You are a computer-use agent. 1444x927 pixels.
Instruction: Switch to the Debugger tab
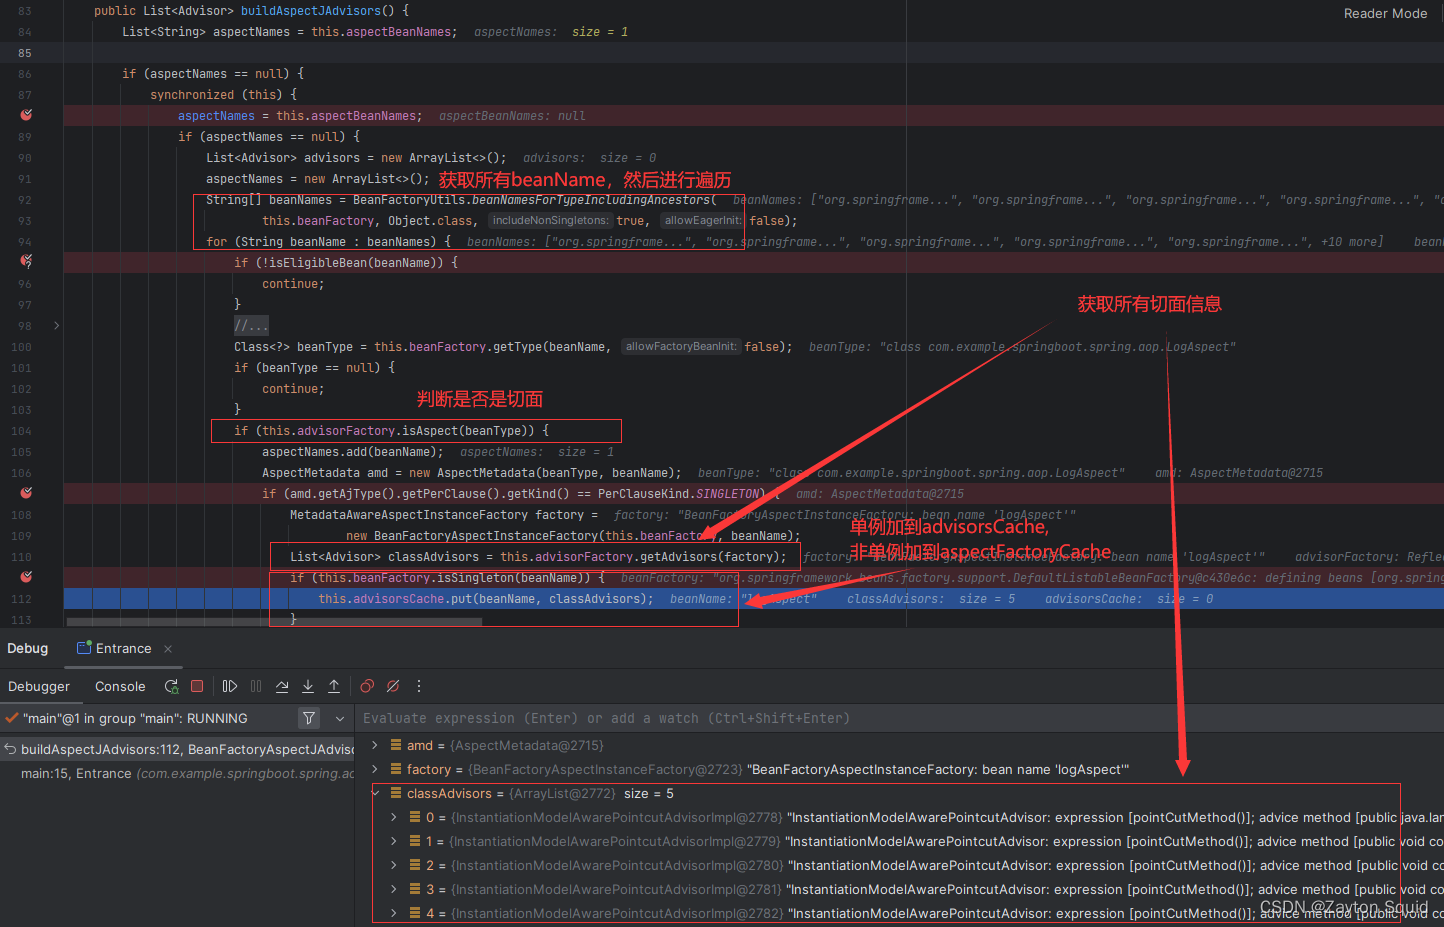coord(39,686)
